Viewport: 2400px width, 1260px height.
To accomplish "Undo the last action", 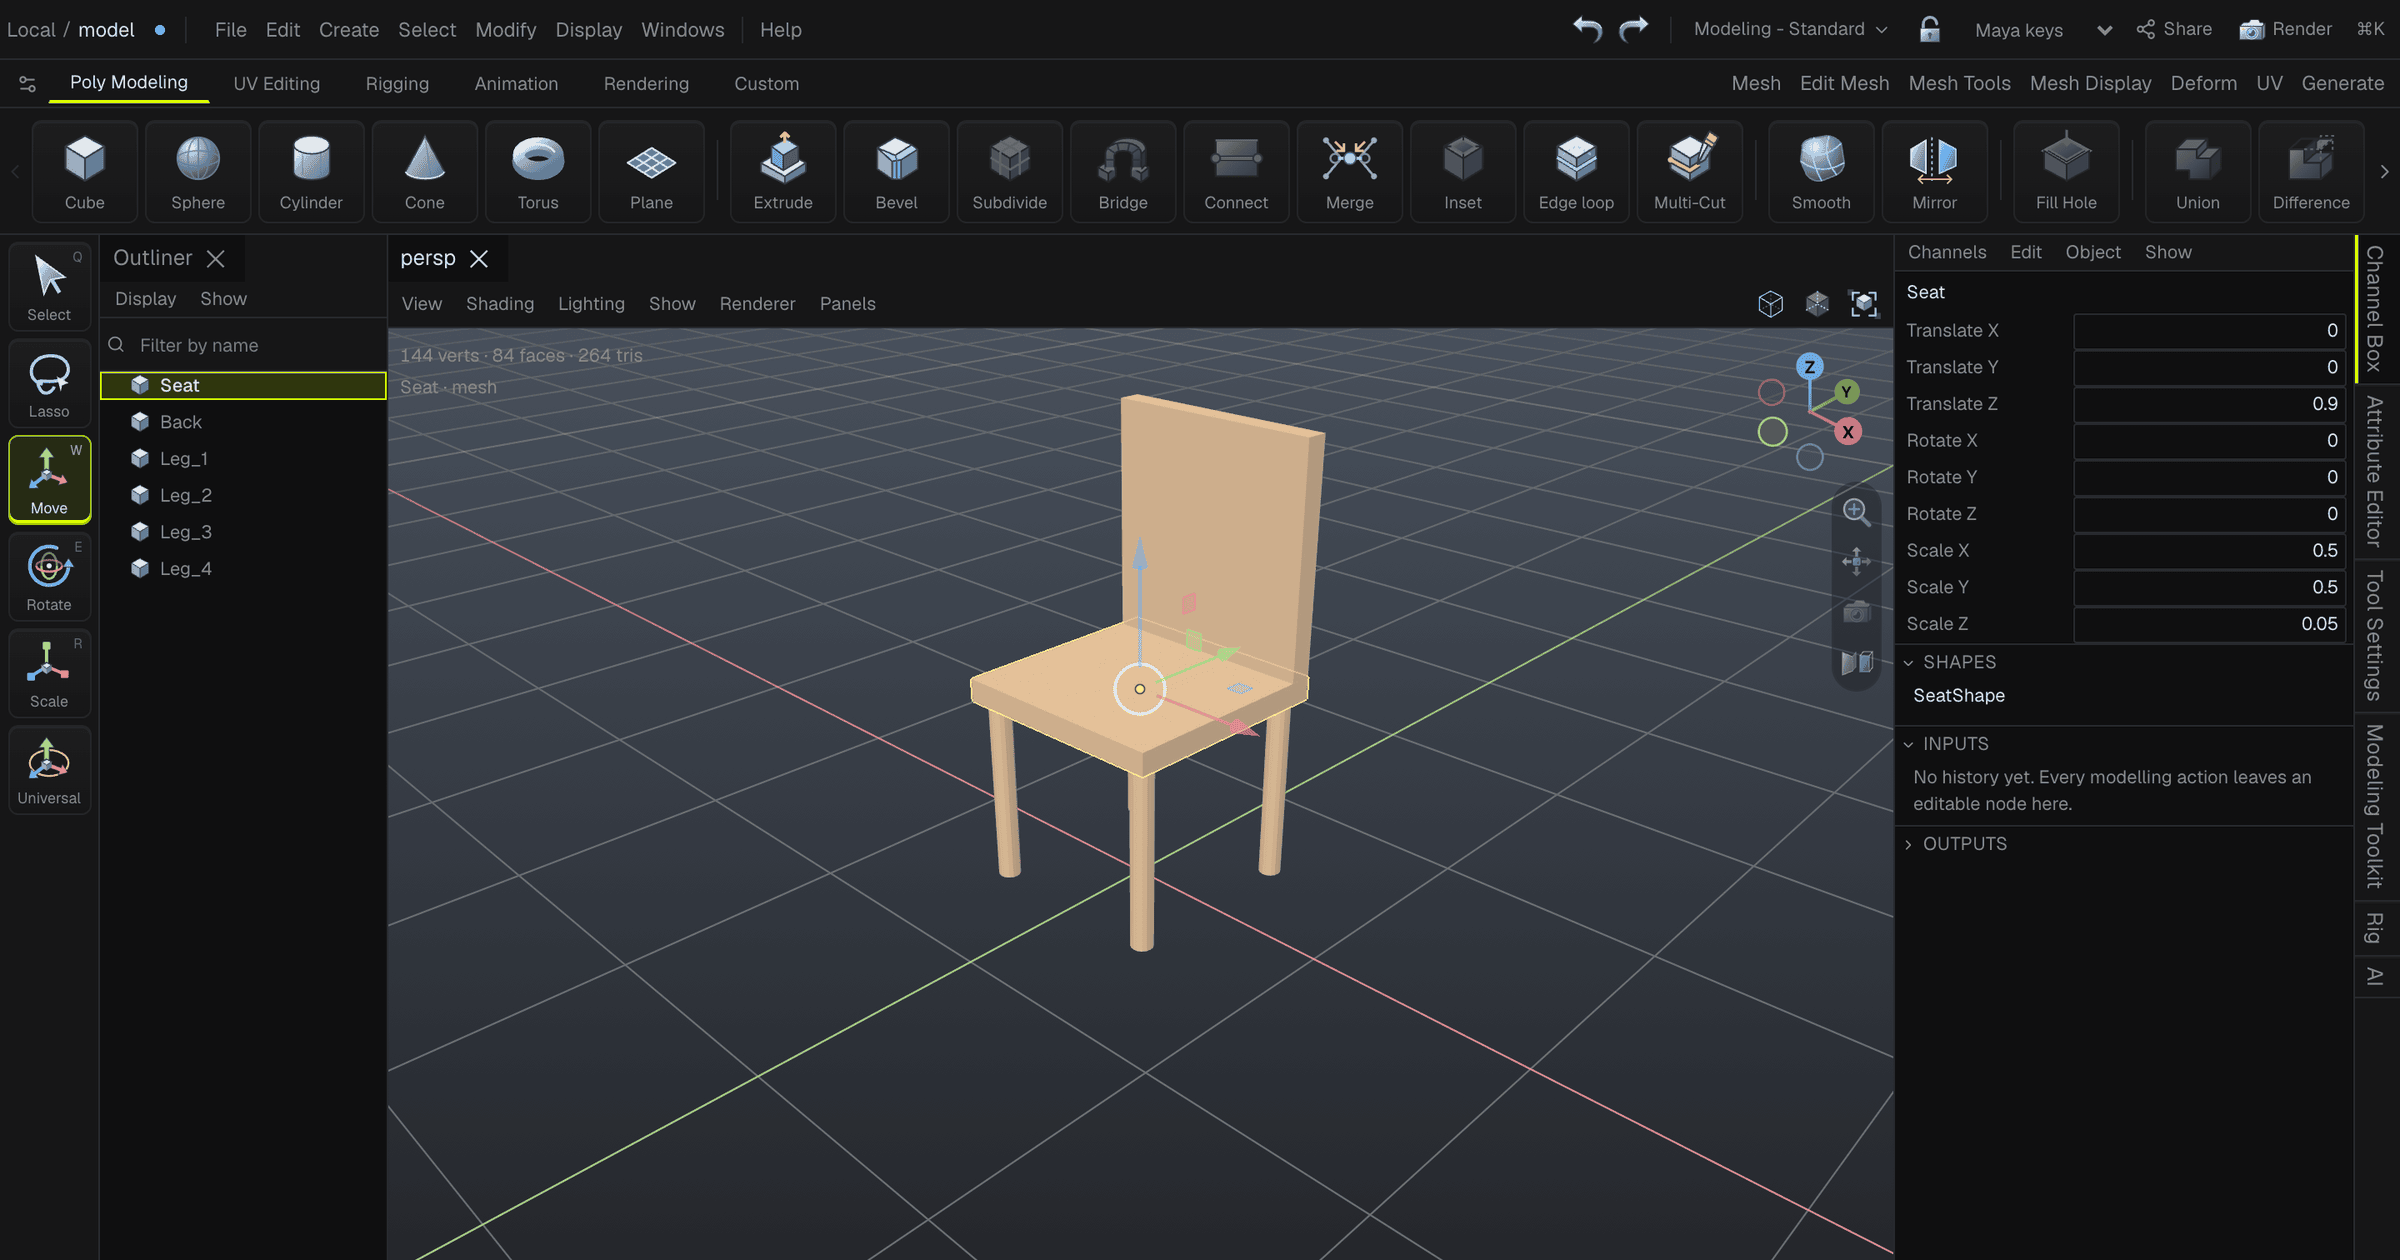I will point(1587,29).
